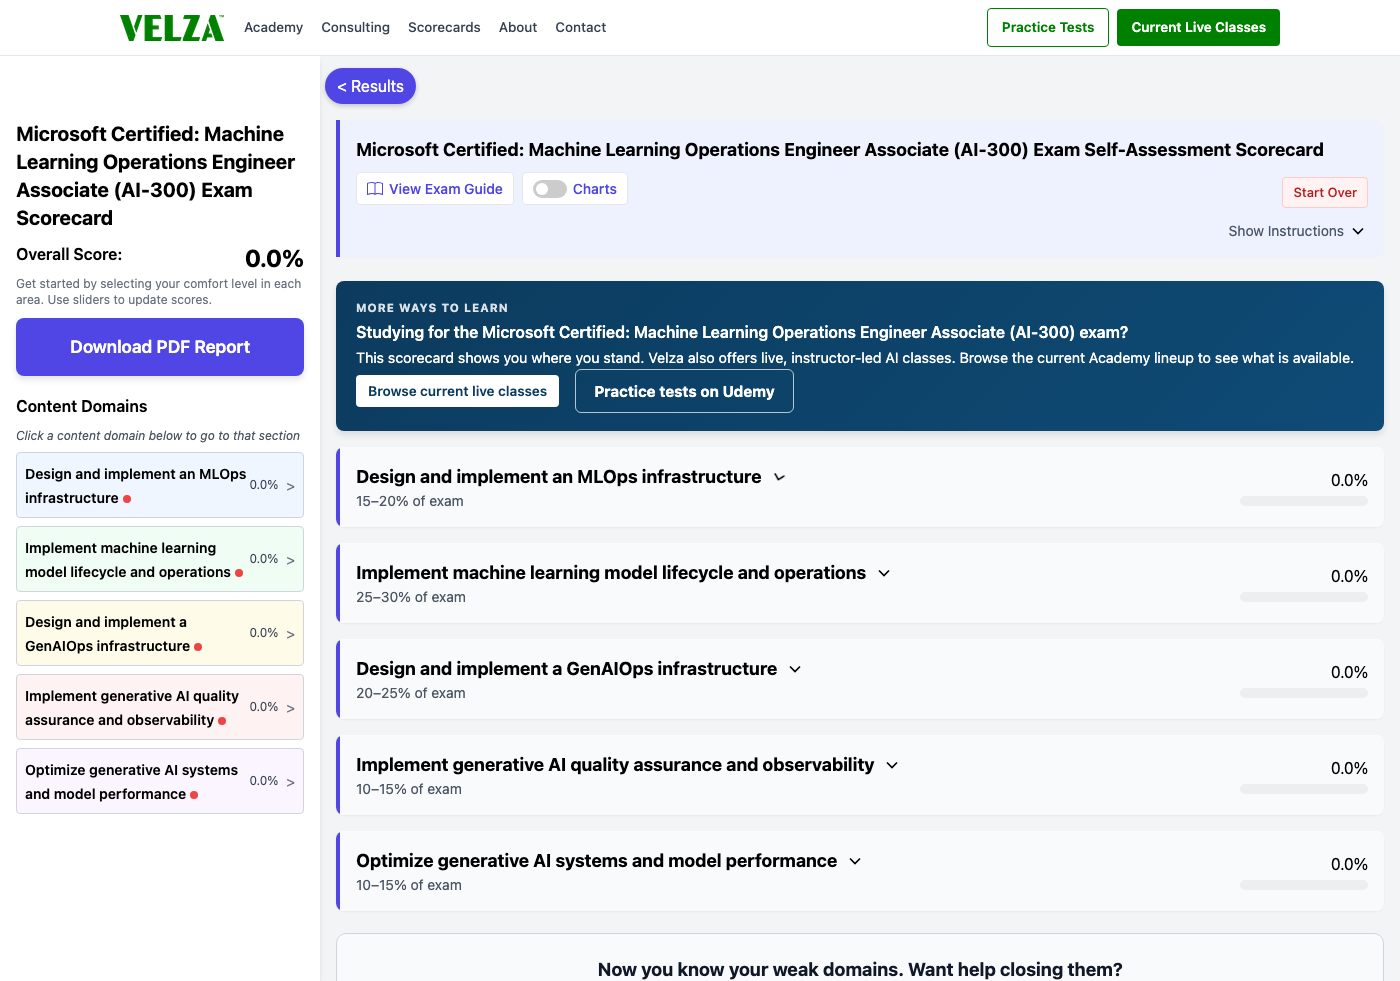Jump to quality assurance domain in sidebar
Image resolution: width=1400 pixels, height=981 pixels.
click(x=160, y=707)
